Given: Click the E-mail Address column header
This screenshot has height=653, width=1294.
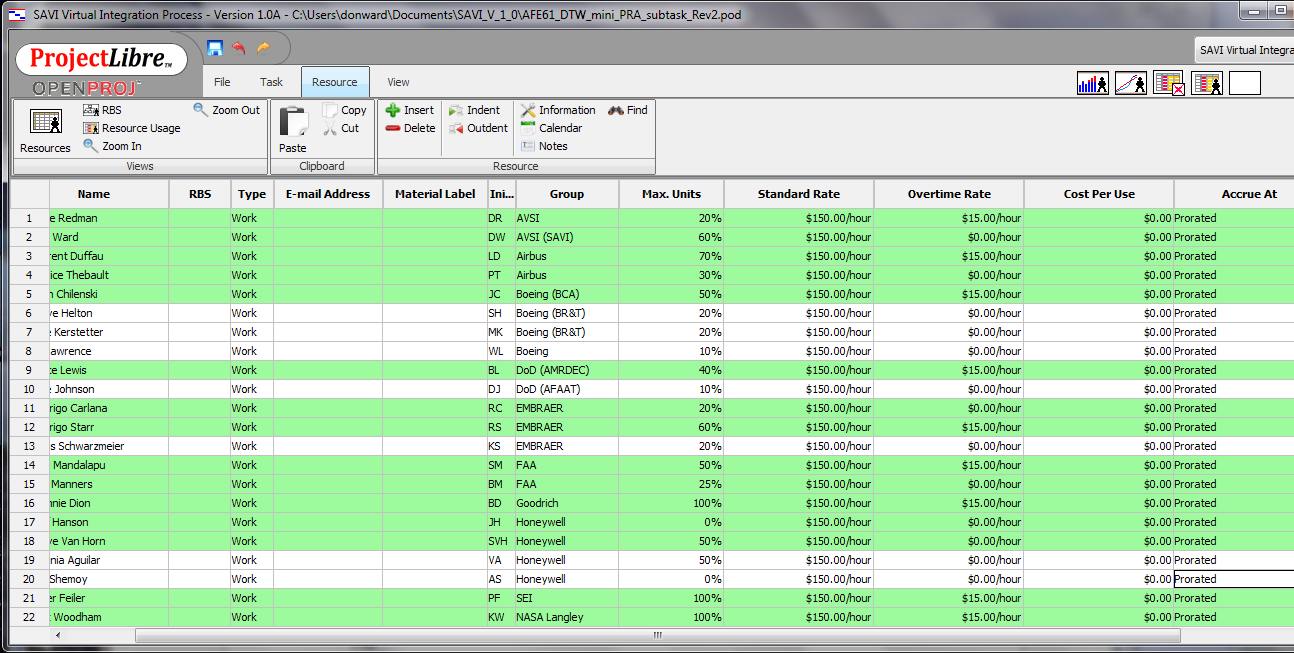Looking at the screenshot, I should coord(328,194).
